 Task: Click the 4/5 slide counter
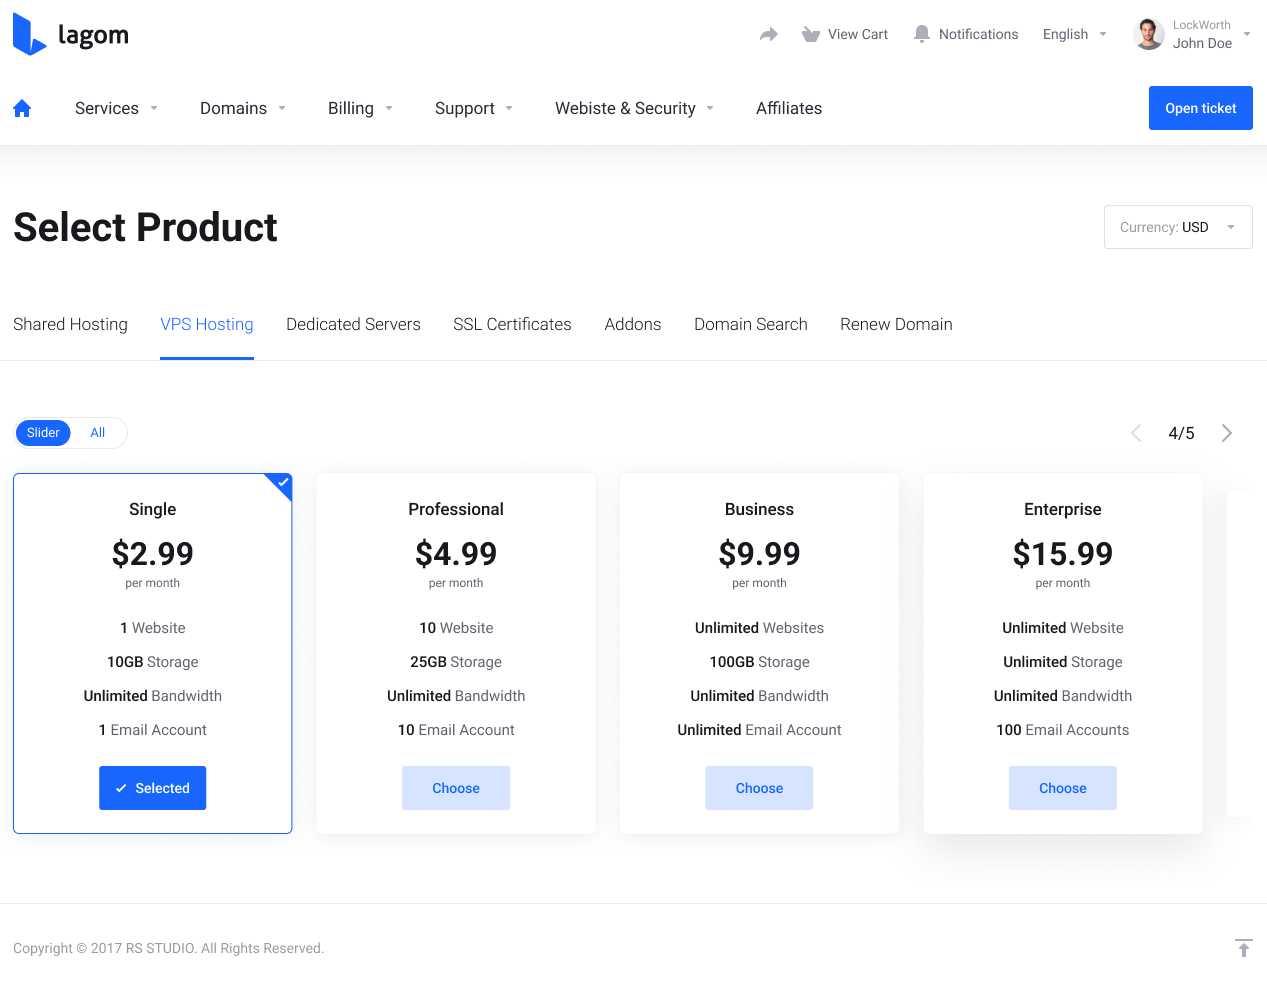point(1181,433)
